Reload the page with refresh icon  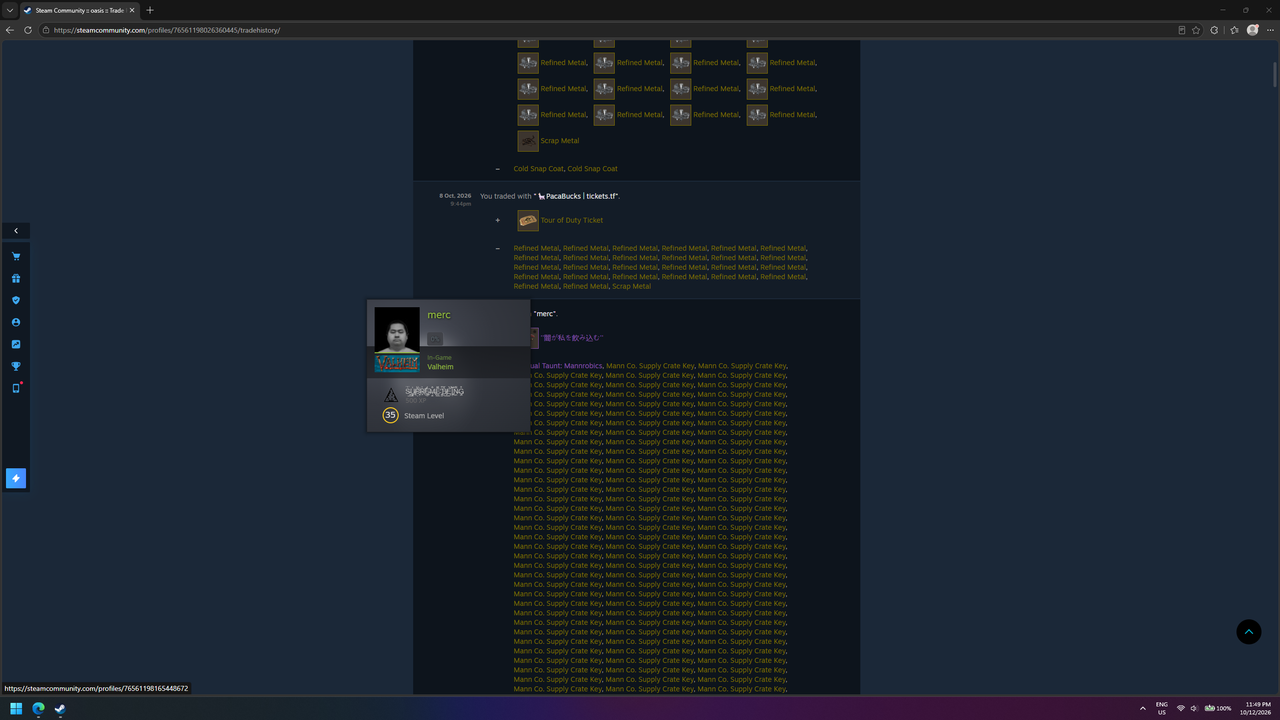tap(28, 30)
